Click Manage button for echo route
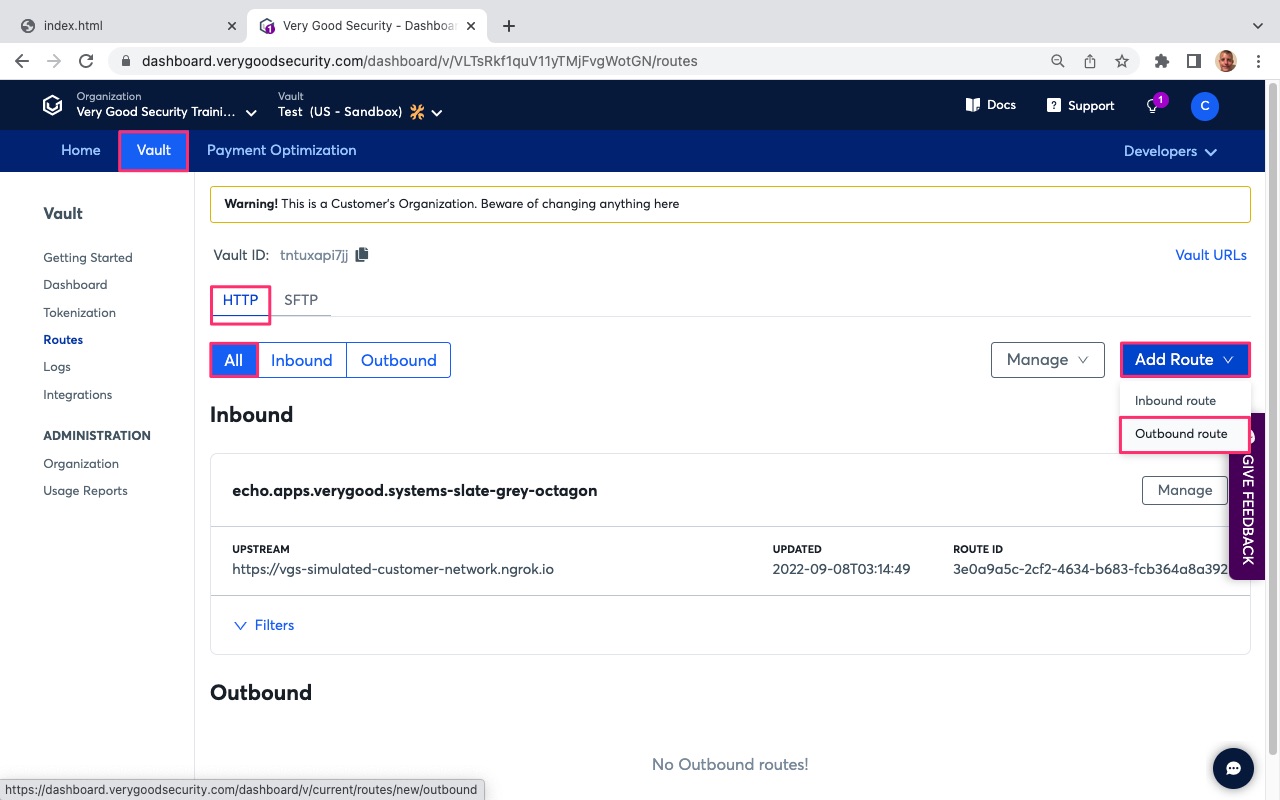The height and width of the screenshot is (800, 1280). tap(1185, 490)
